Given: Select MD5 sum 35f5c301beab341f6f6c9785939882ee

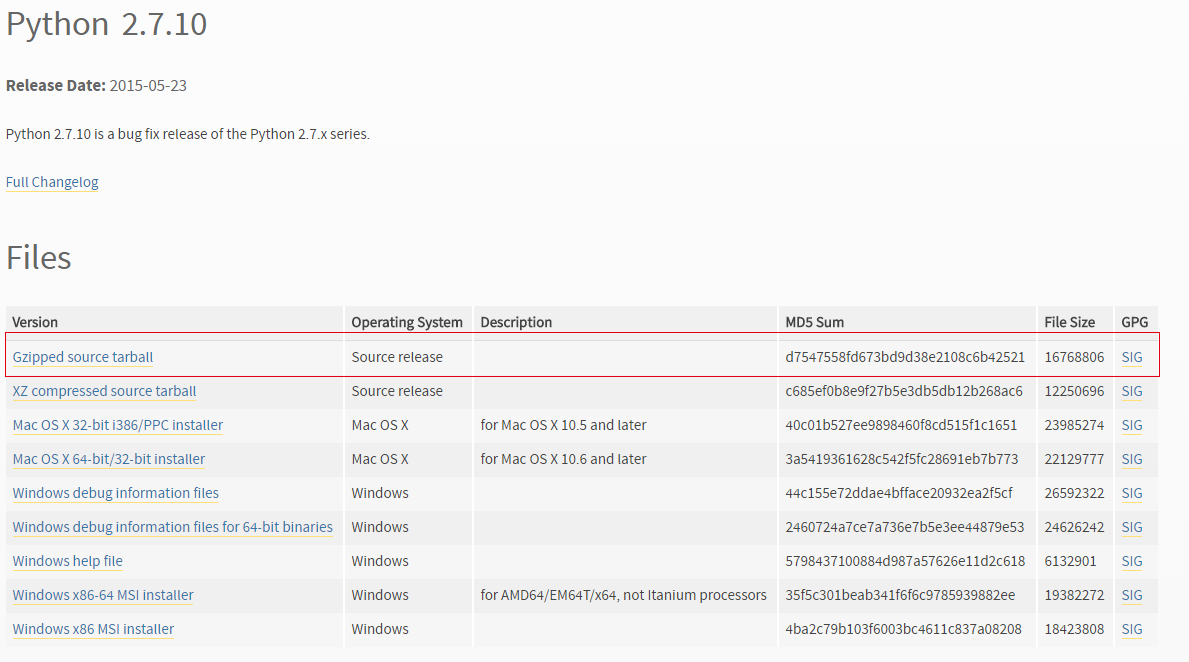Looking at the screenshot, I should (900, 595).
